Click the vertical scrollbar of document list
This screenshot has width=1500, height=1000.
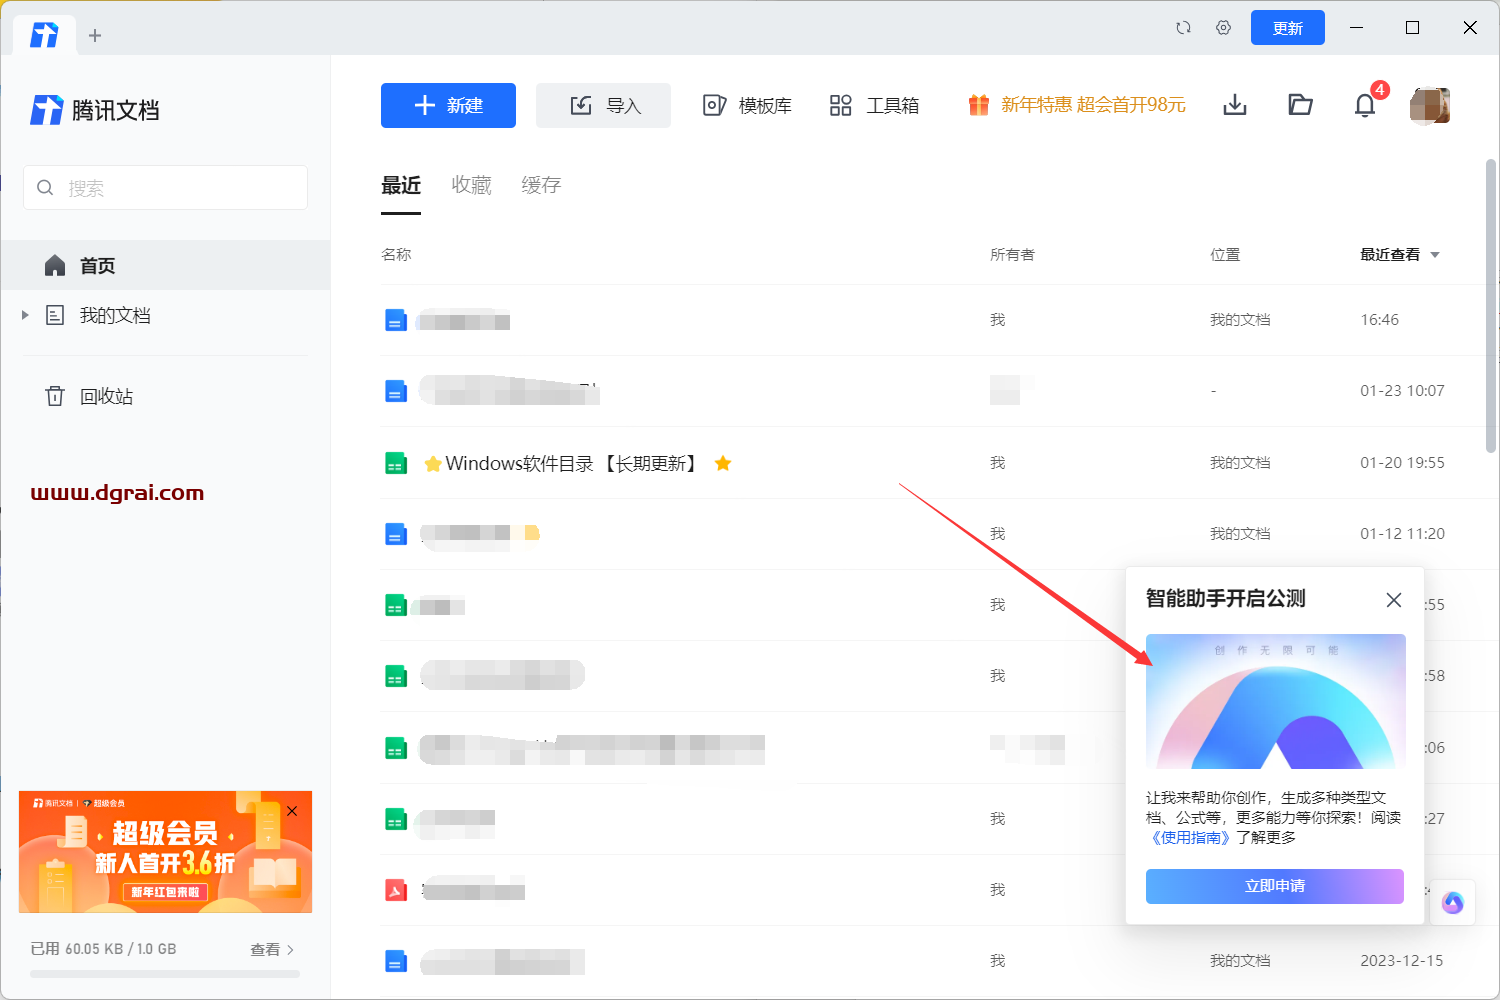coord(1491,305)
